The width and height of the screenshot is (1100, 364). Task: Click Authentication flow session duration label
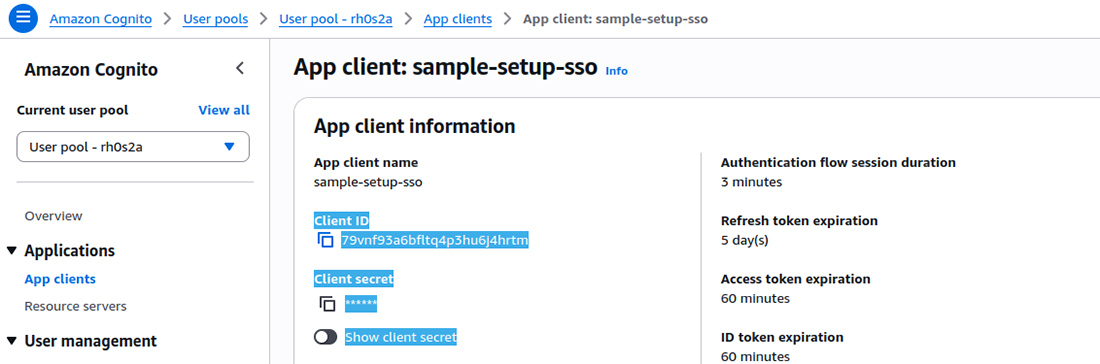click(x=838, y=163)
